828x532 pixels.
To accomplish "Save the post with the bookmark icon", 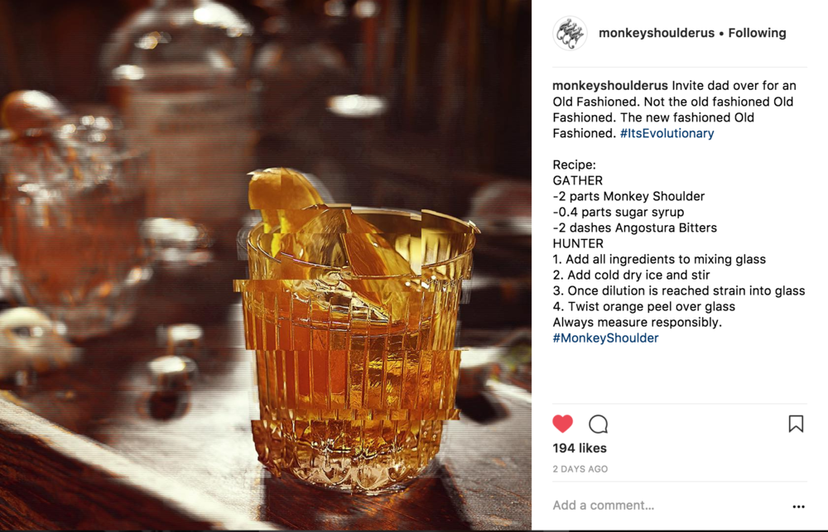I will pos(796,424).
